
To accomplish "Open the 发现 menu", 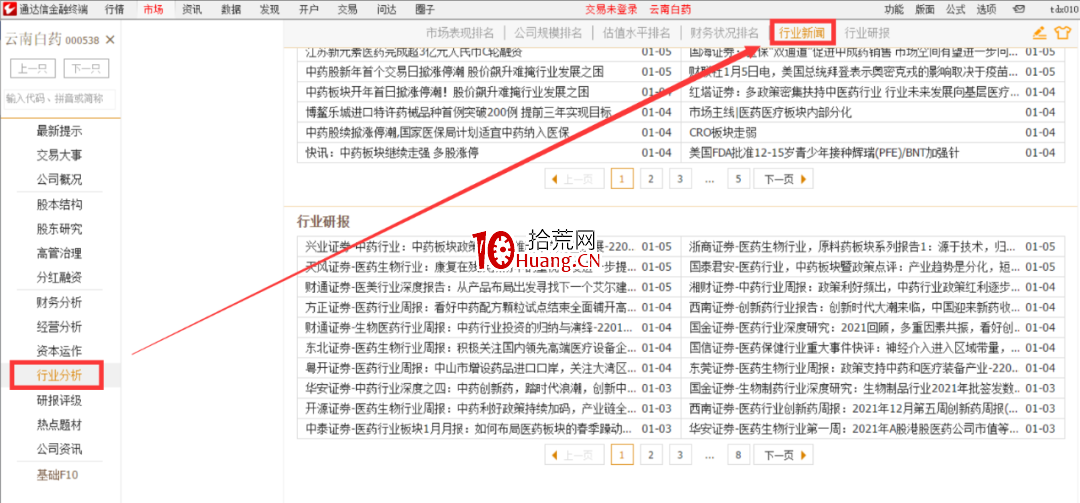I will click(x=270, y=10).
